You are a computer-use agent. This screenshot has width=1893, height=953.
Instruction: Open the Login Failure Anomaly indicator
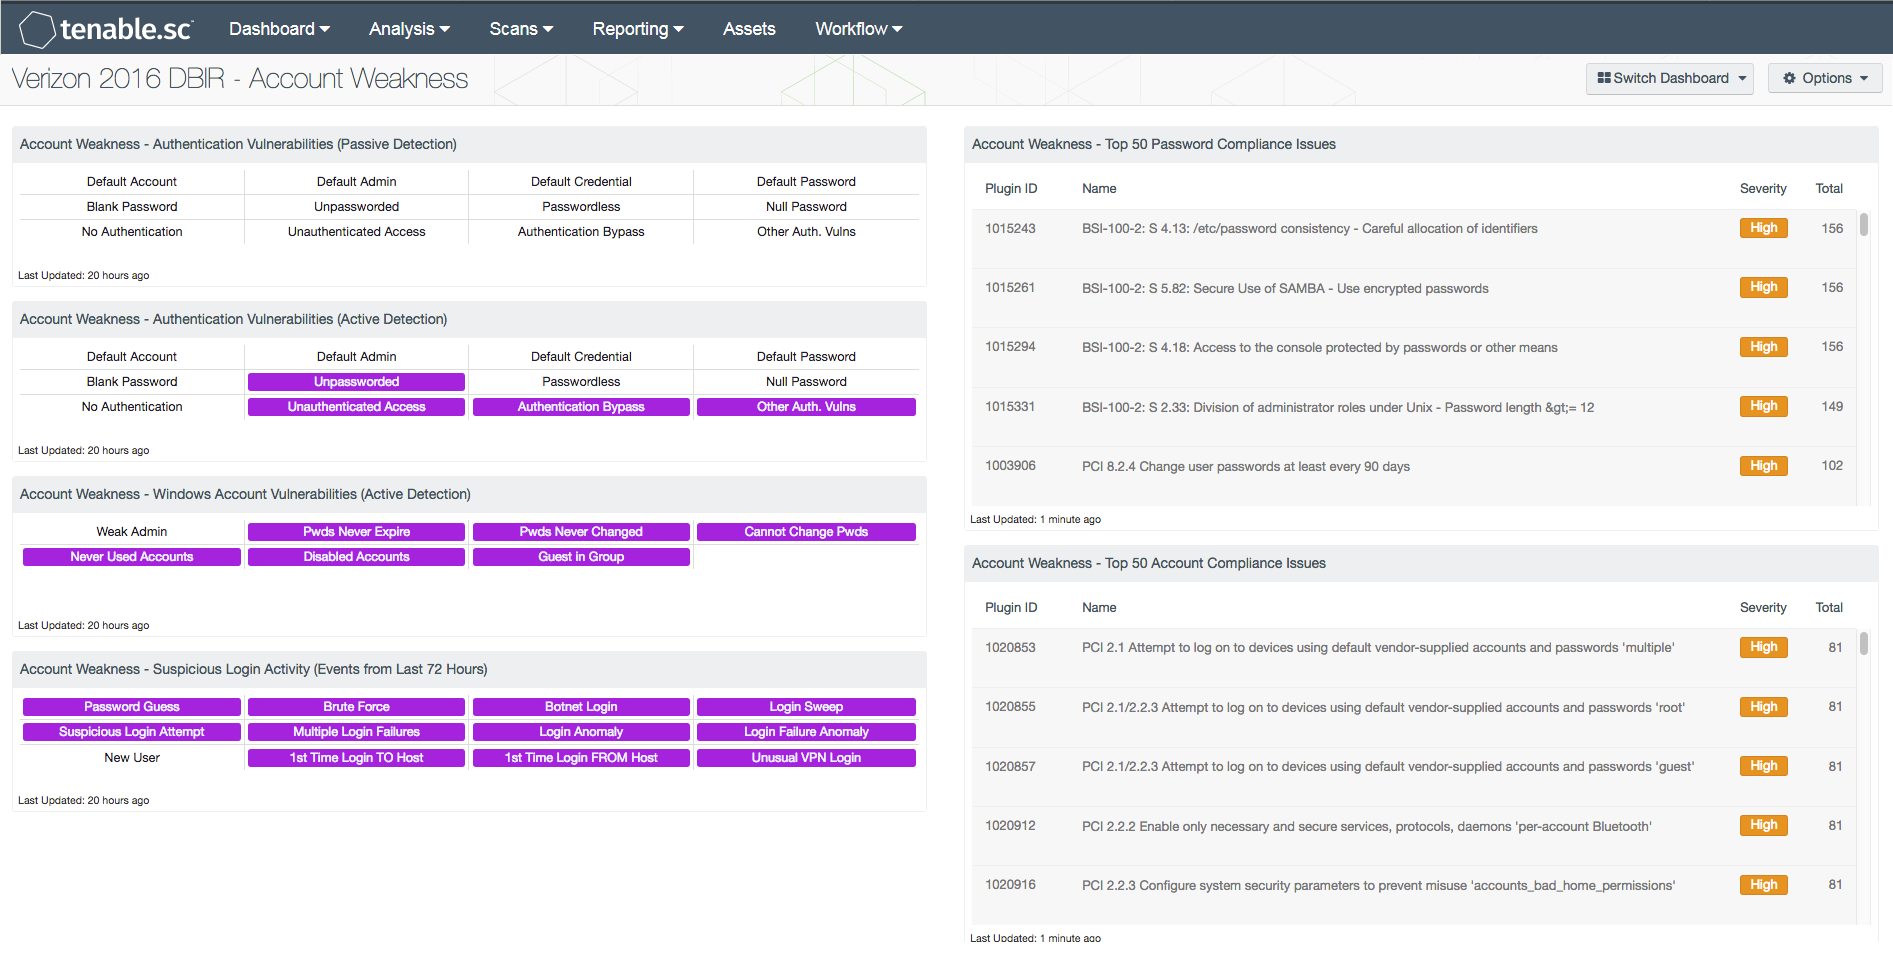pyautogui.click(x=806, y=732)
